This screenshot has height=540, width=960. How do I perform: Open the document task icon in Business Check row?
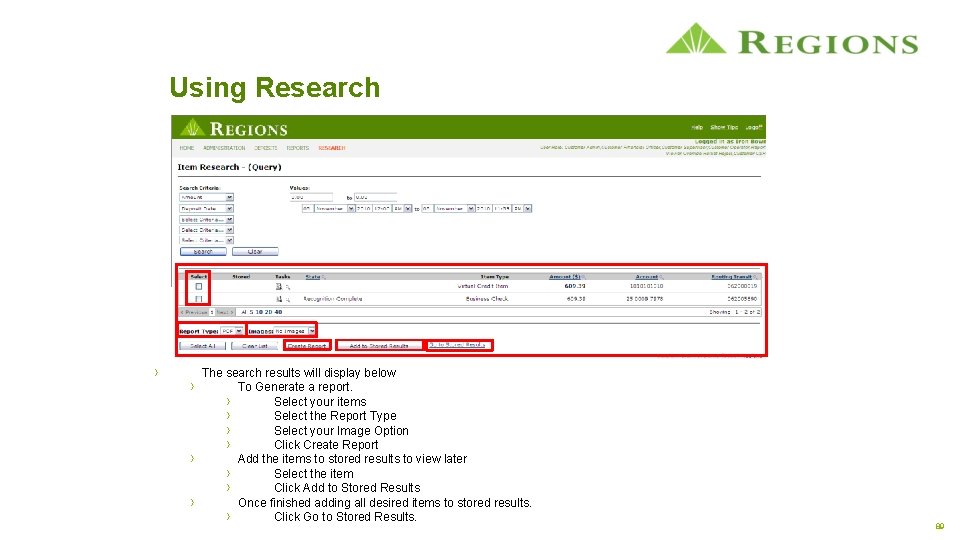[279, 299]
